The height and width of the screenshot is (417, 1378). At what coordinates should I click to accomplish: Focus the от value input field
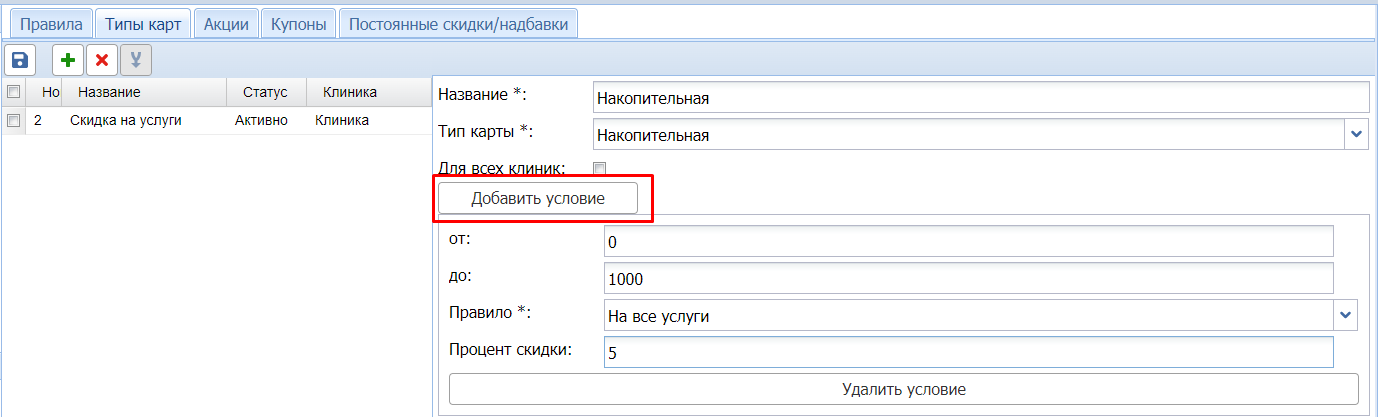[x=968, y=242]
